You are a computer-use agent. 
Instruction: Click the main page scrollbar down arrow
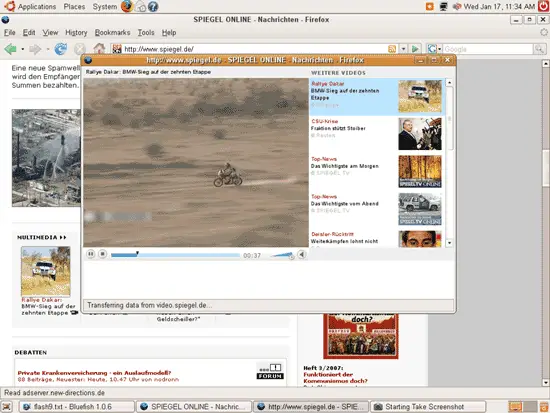[x=545, y=382]
